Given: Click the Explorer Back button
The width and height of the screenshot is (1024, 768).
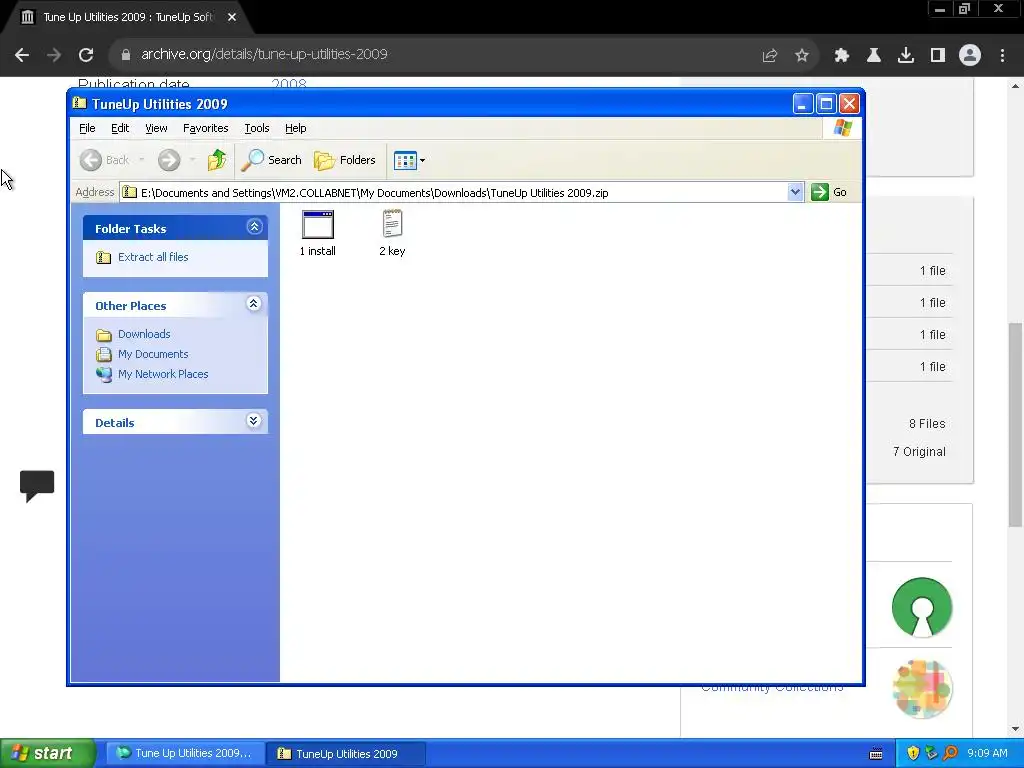Looking at the screenshot, I should tap(104, 160).
